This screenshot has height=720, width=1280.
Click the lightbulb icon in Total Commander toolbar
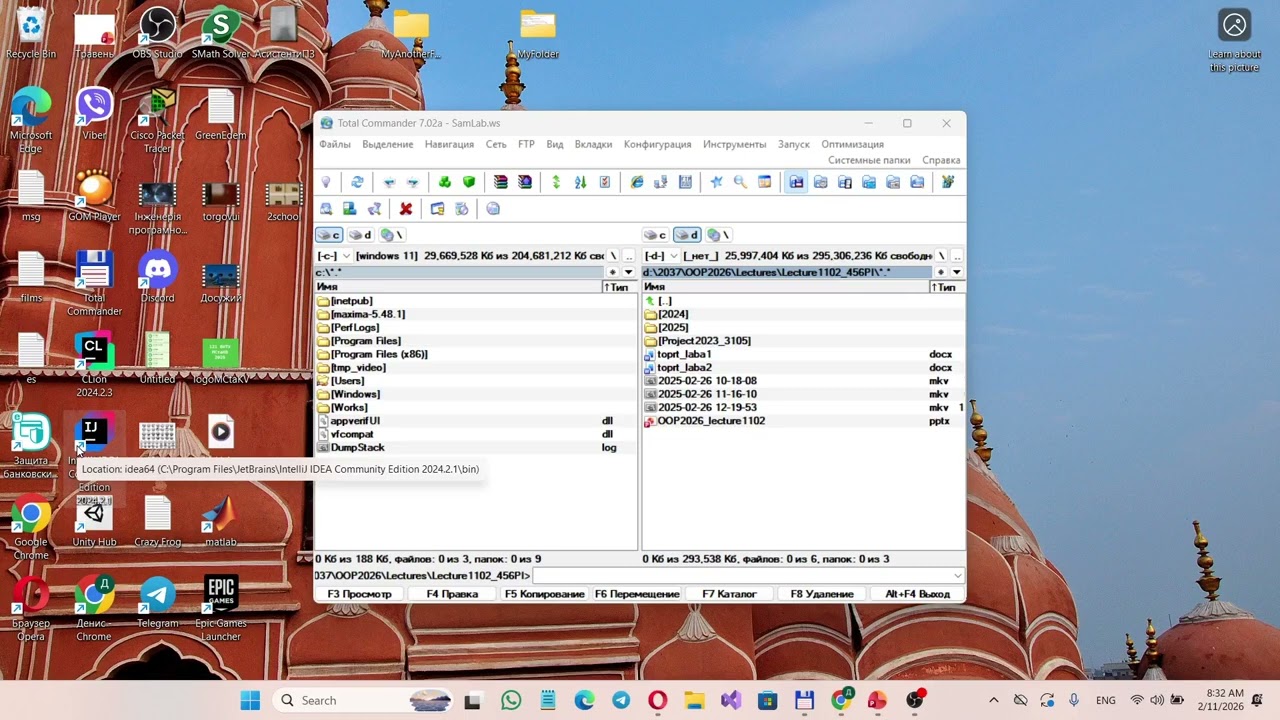[326, 182]
